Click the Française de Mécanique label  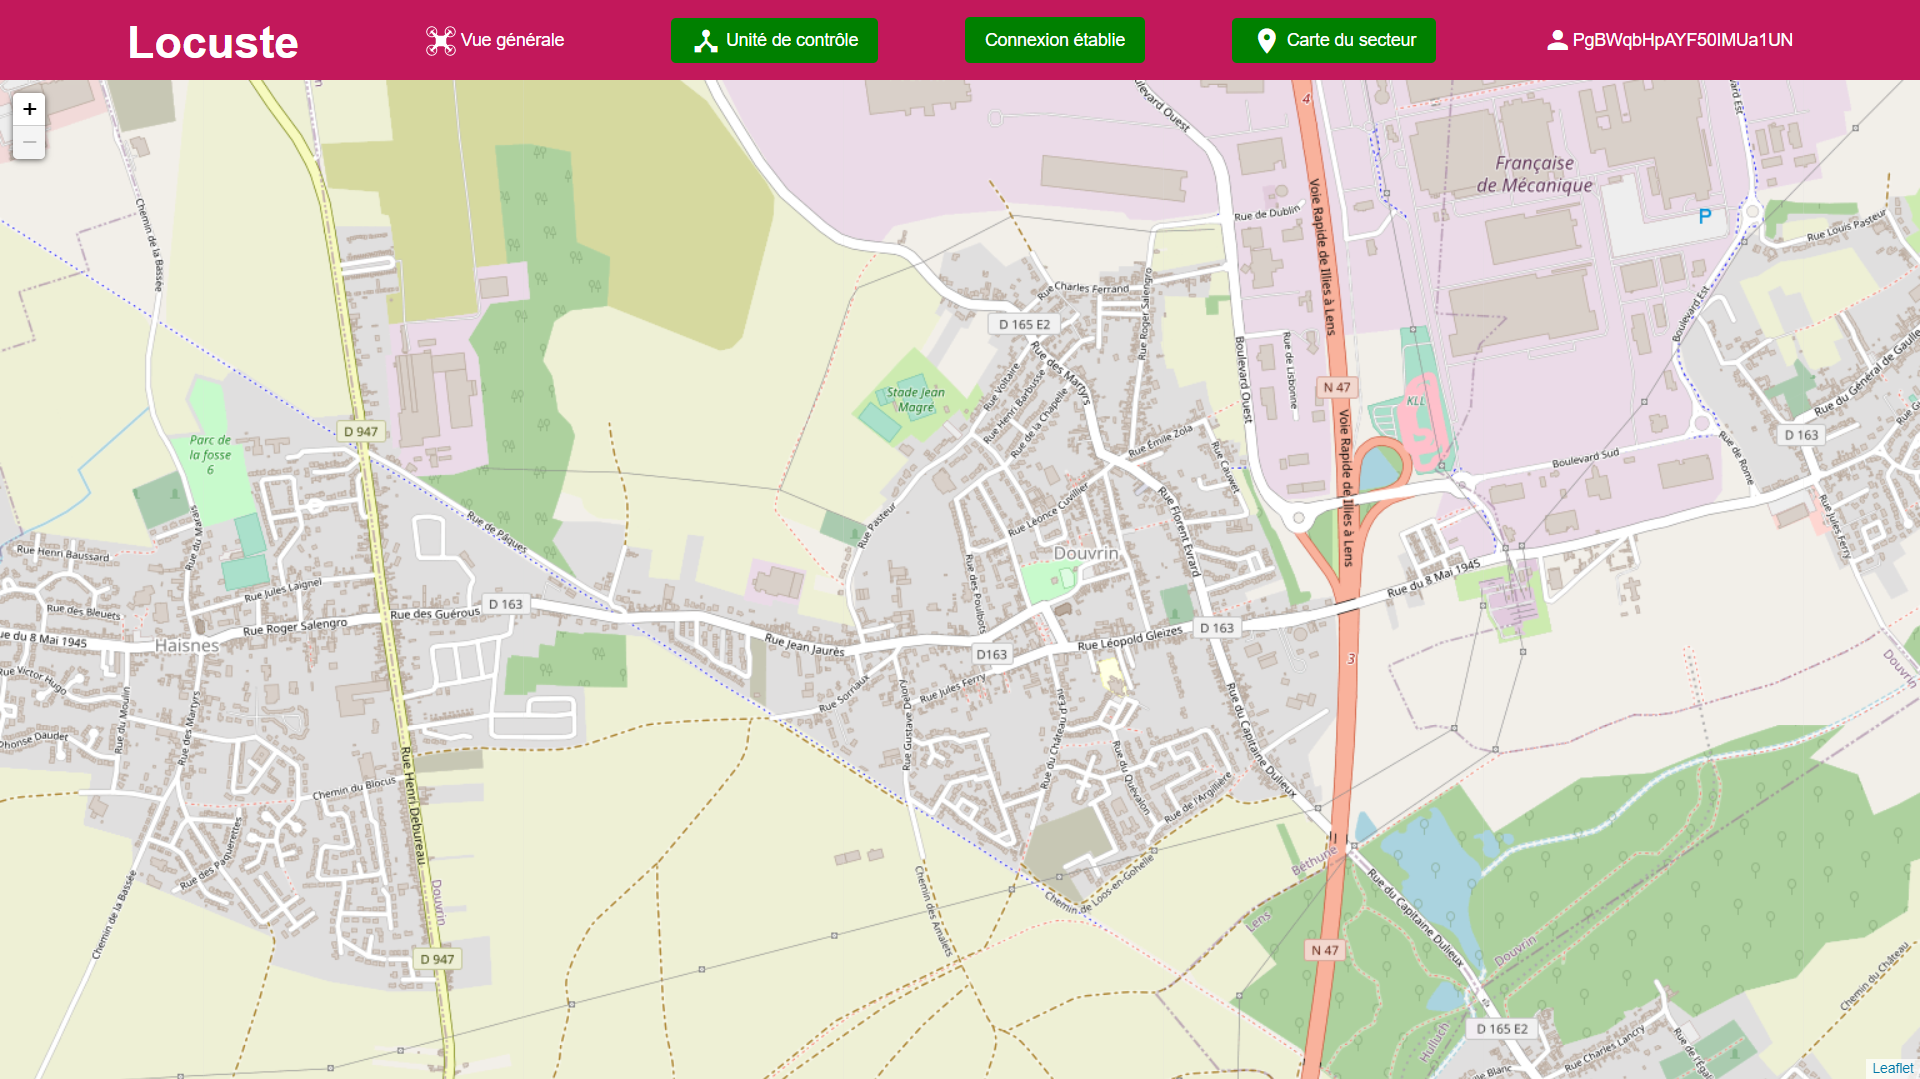point(1535,174)
